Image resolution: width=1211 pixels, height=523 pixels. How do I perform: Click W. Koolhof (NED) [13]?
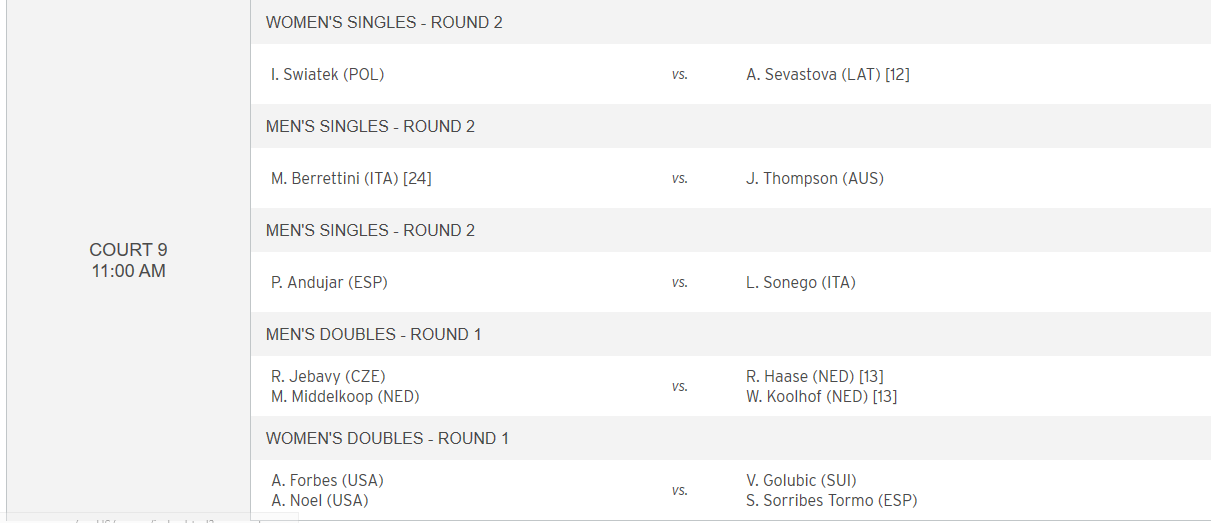[x=821, y=396]
